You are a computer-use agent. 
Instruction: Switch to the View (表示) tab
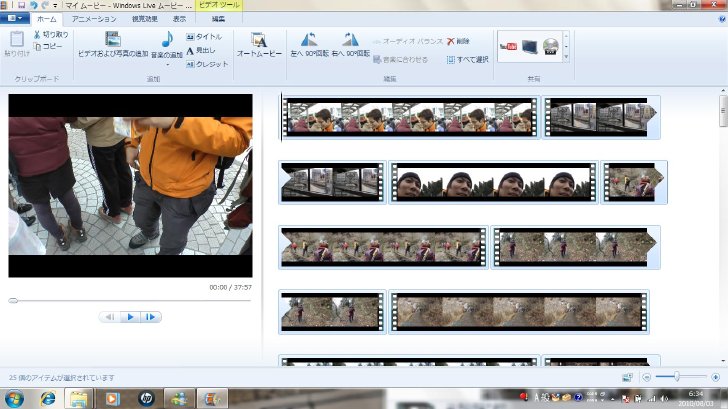tap(179, 19)
